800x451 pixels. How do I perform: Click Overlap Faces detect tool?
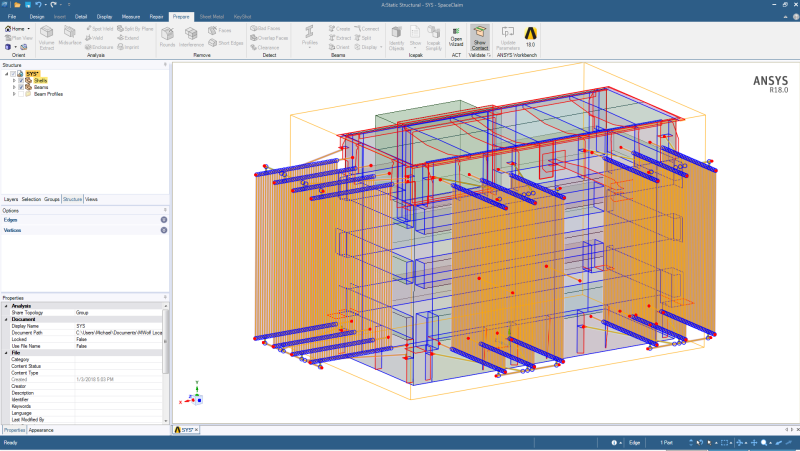[x=269, y=38]
